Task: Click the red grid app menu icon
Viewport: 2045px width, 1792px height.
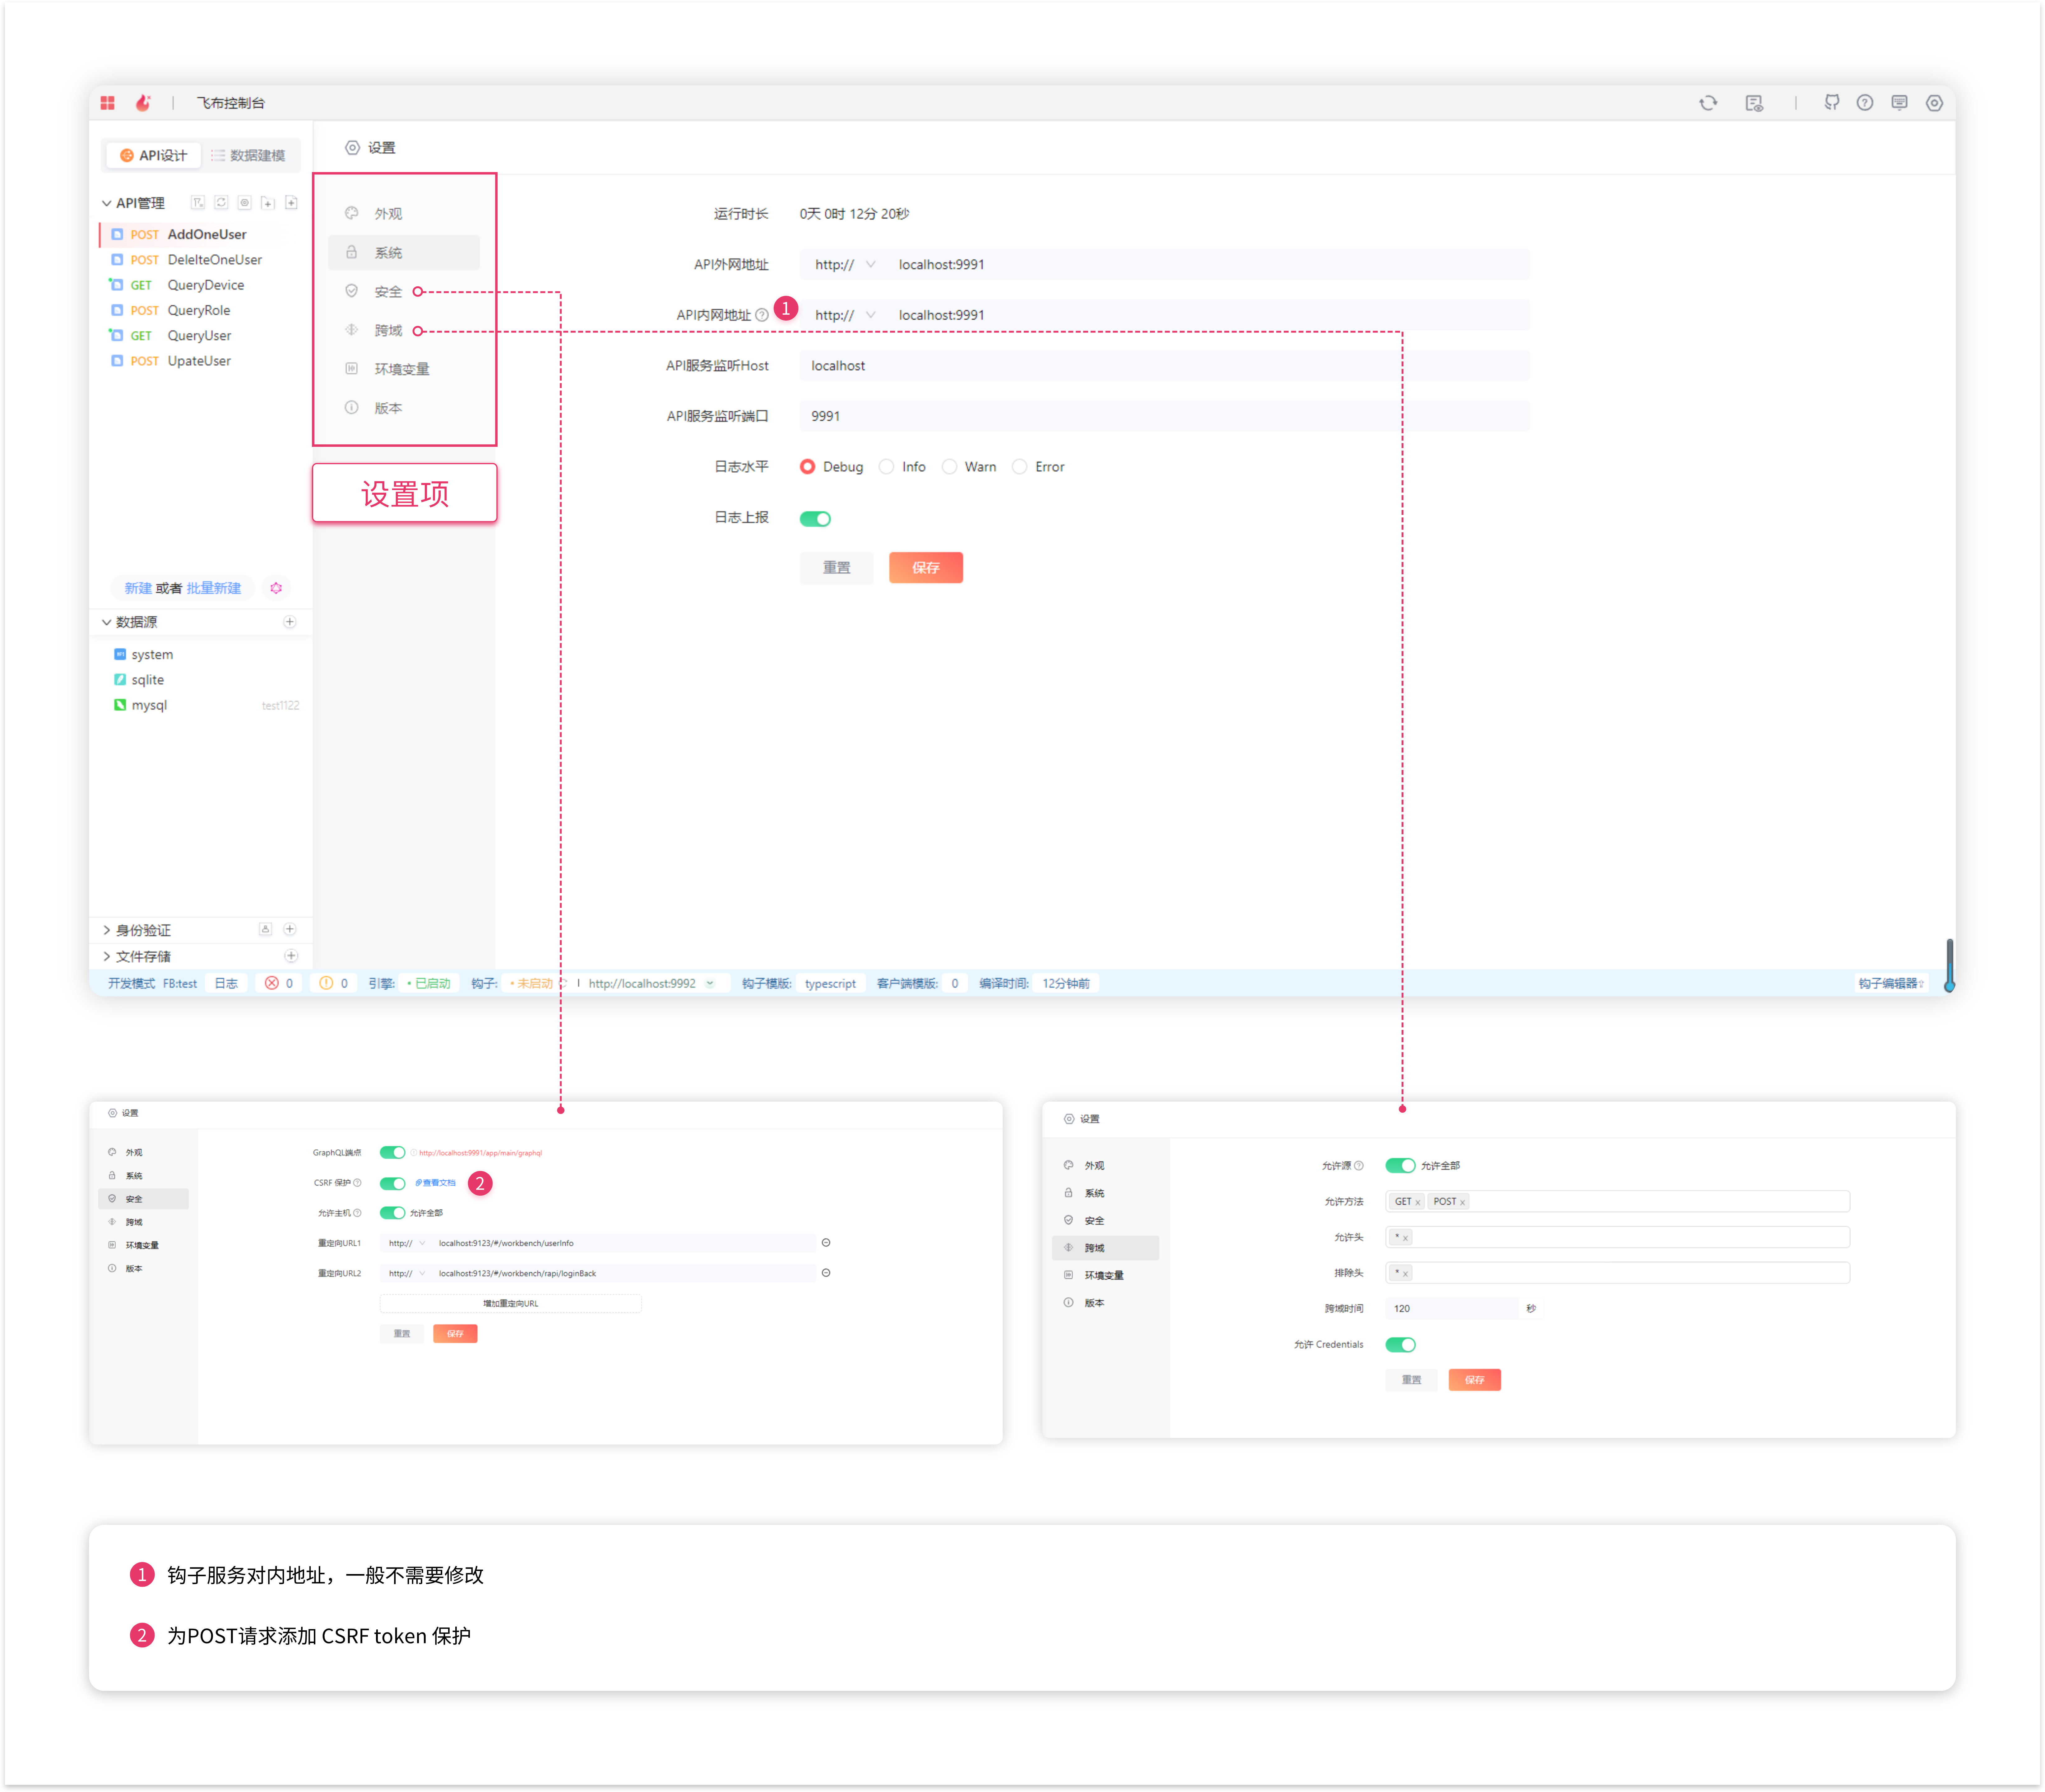Action: pos(108,103)
